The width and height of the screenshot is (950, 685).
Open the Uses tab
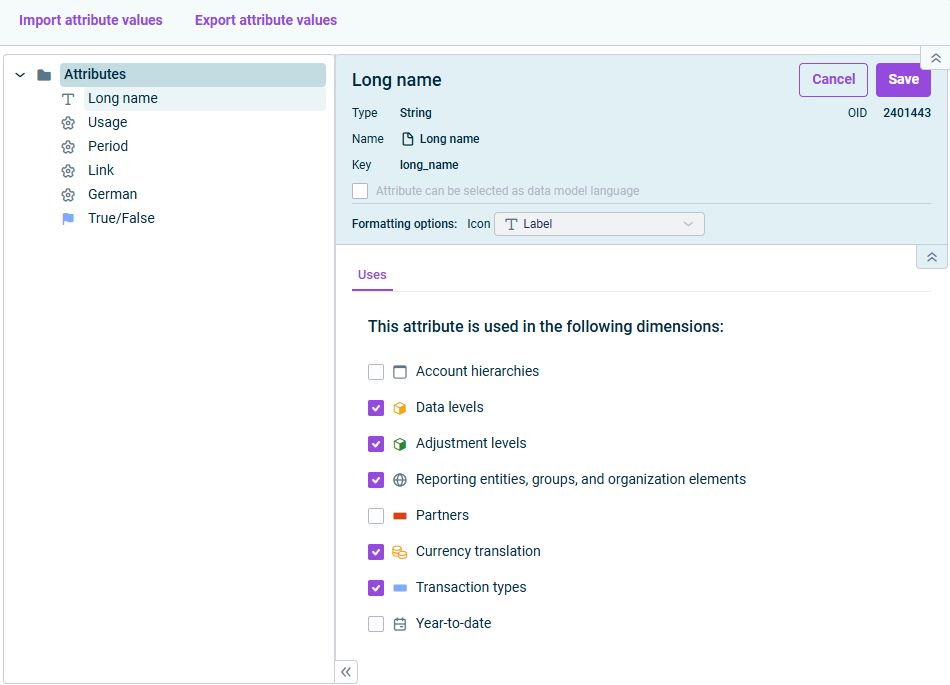tap(372, 275)
